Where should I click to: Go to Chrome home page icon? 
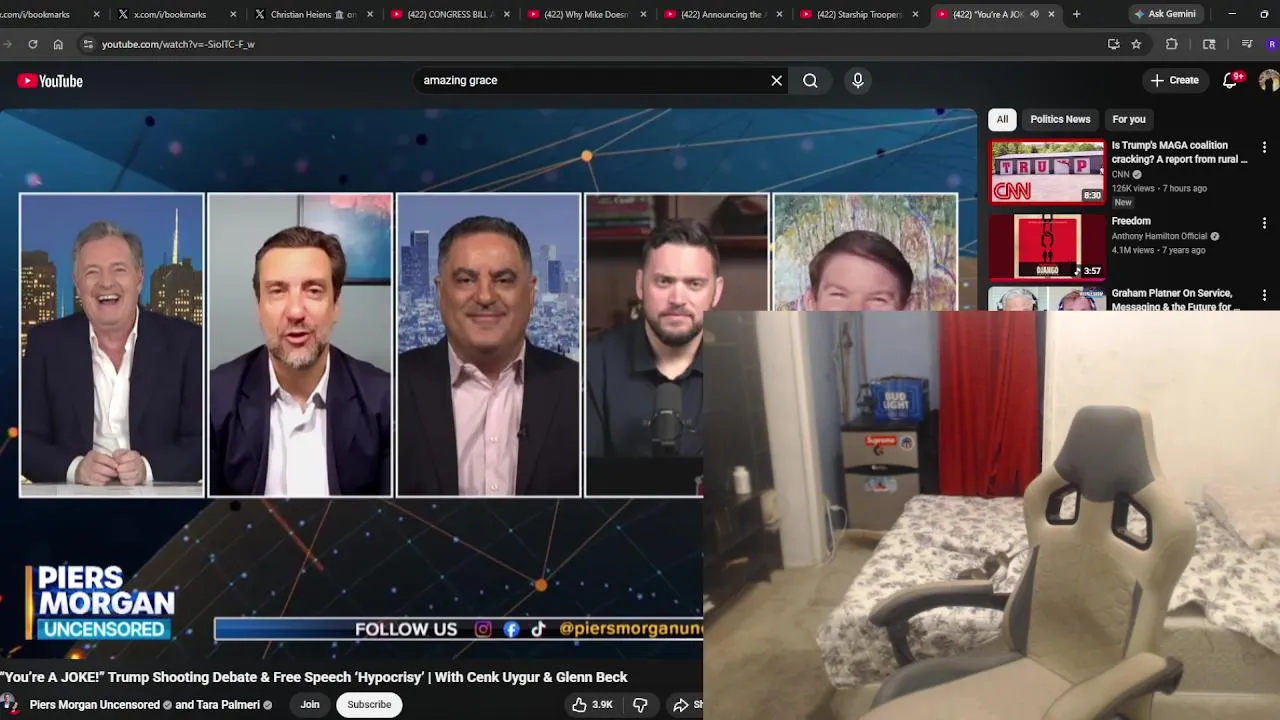[x=58, y=44]
